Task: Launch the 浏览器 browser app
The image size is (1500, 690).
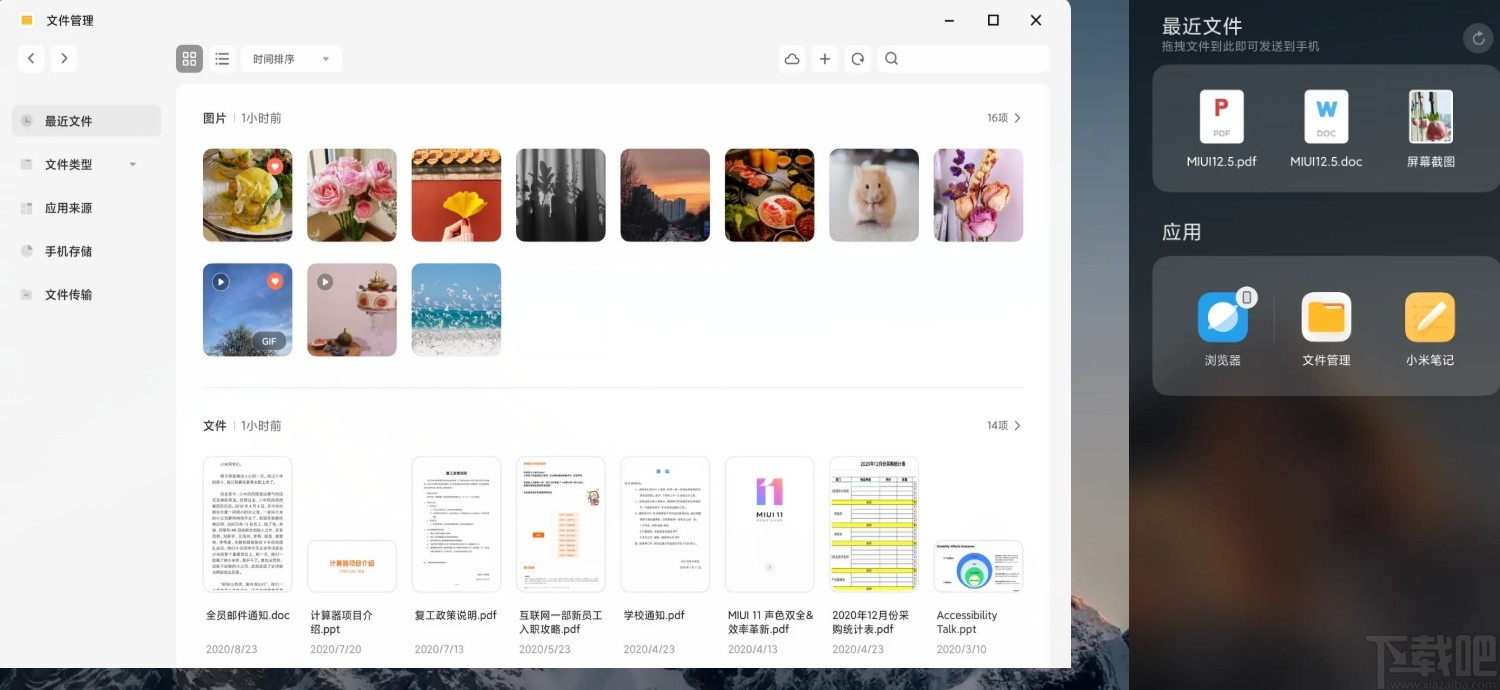Action: pyautogui.click(x=1222, y=318)
